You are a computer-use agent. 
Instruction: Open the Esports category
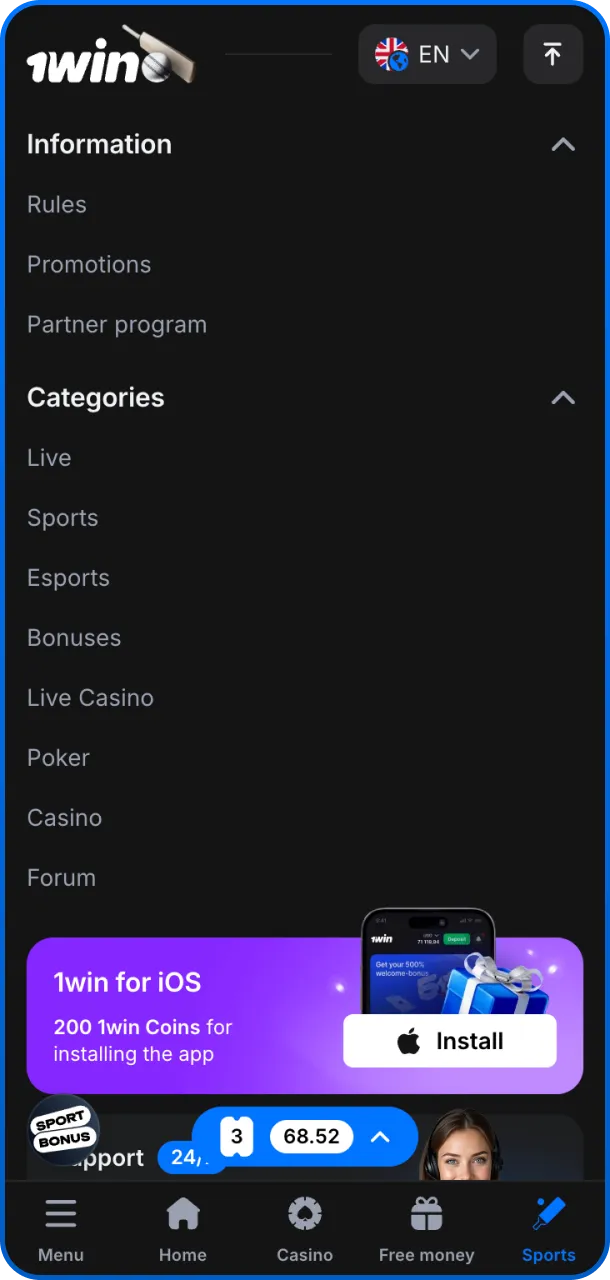(x=68, y=578)
